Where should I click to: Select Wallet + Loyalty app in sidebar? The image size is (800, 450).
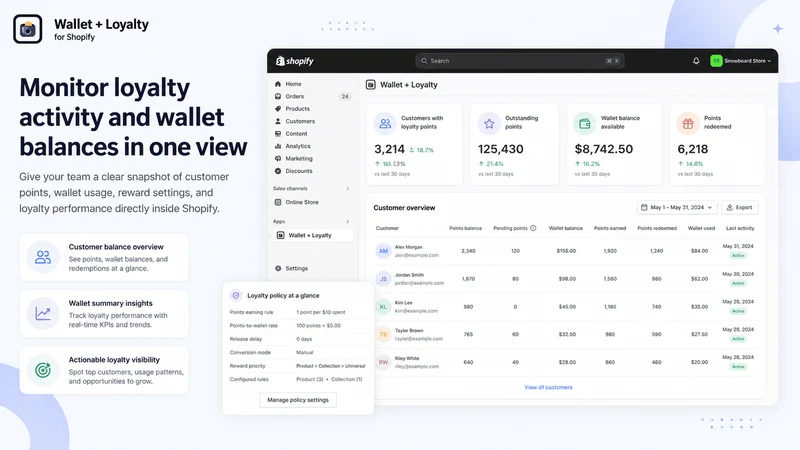(312, 235)
